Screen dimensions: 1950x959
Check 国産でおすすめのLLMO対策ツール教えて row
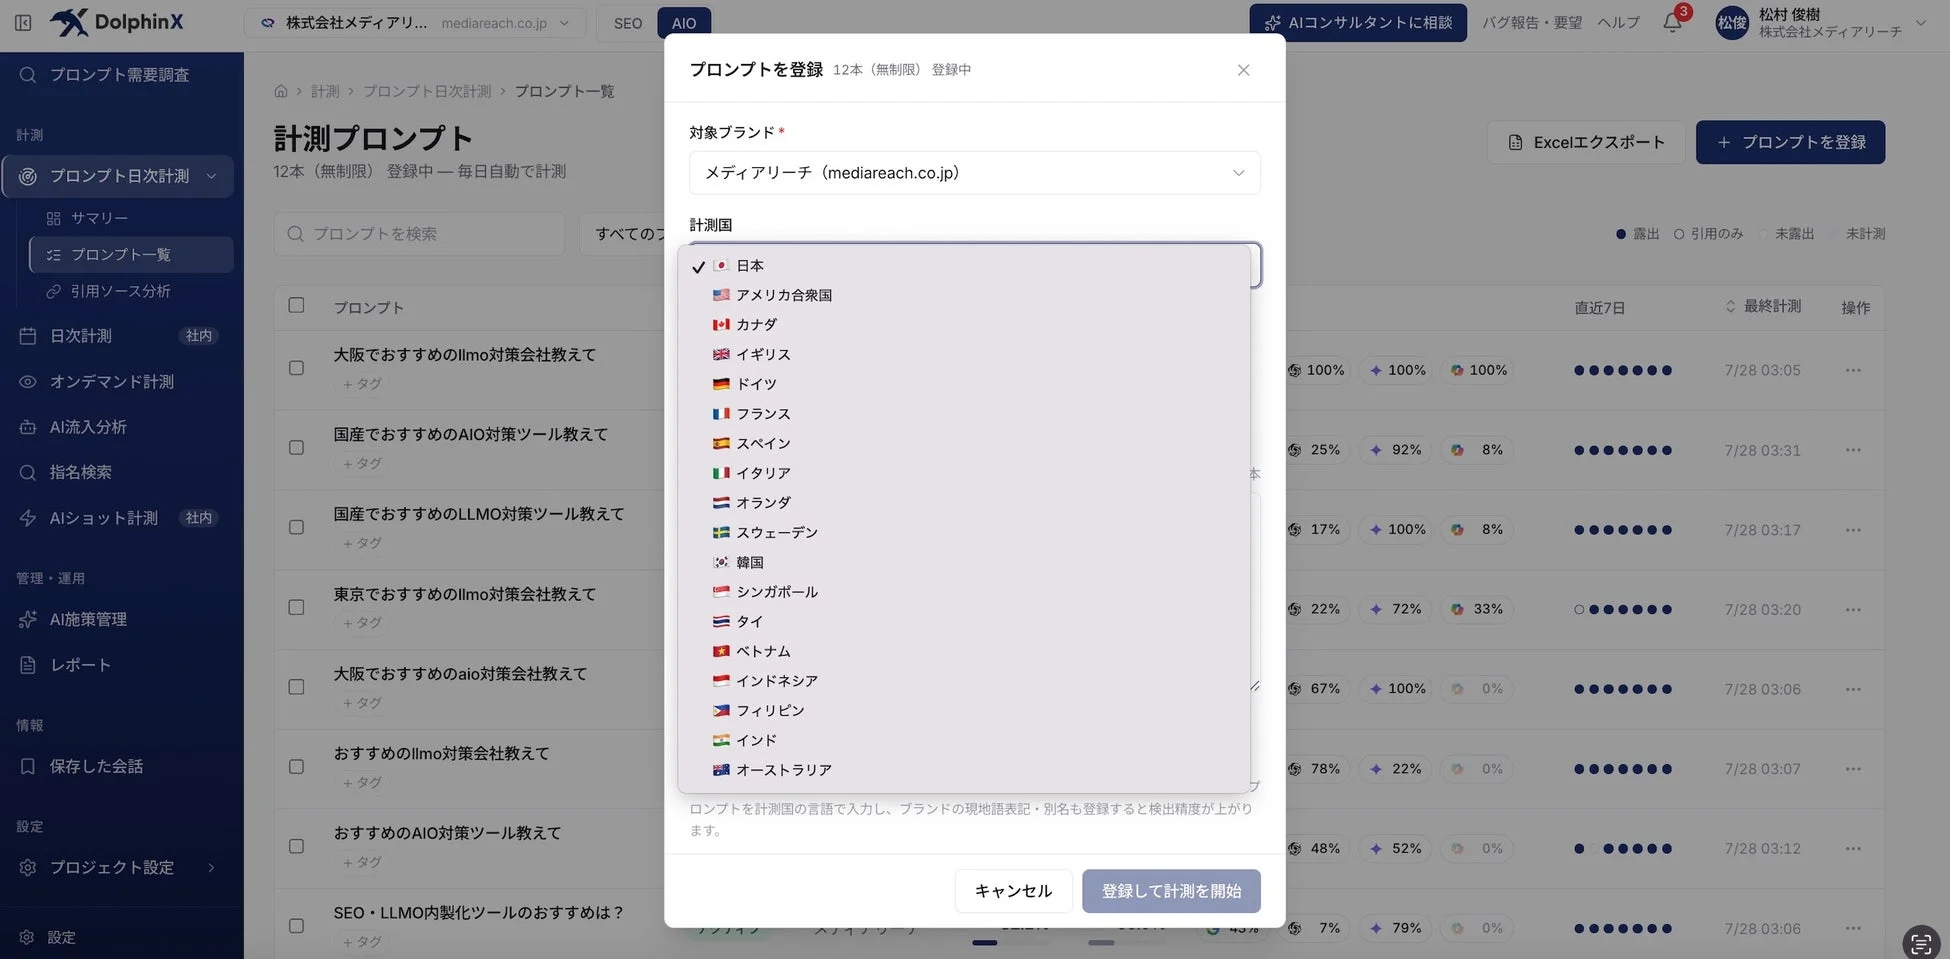[296, 527]
